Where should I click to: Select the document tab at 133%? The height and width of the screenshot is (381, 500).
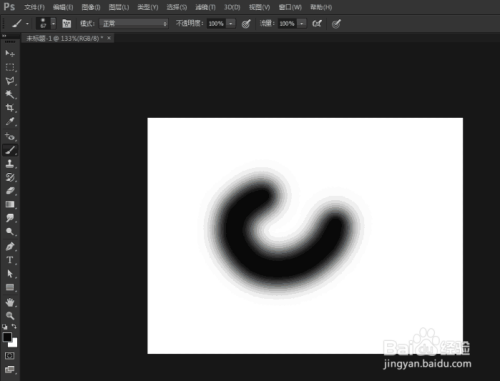click(65, 39)
